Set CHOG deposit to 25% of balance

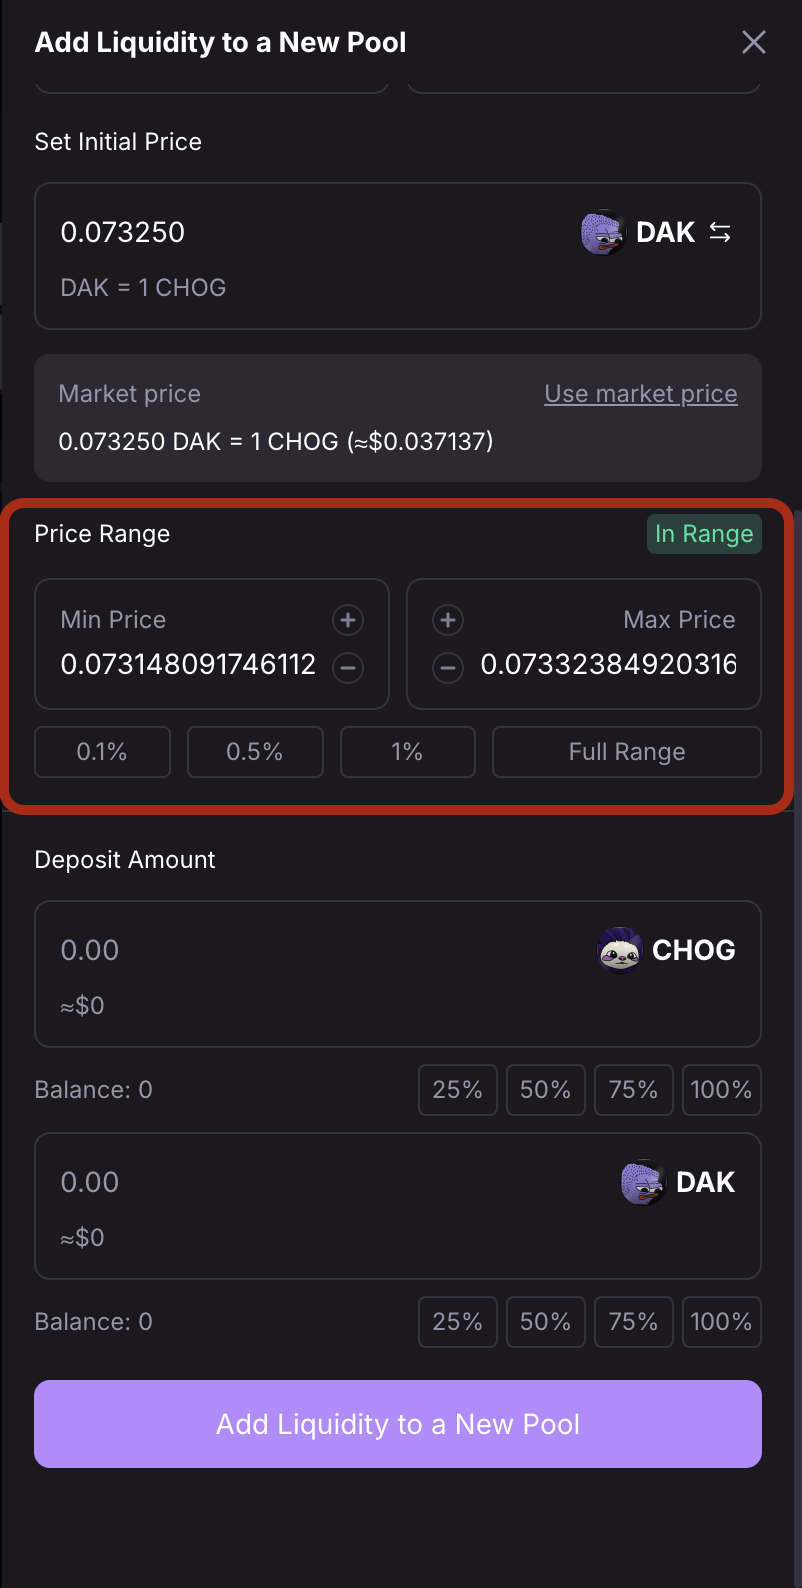[x=457, y=1090]
